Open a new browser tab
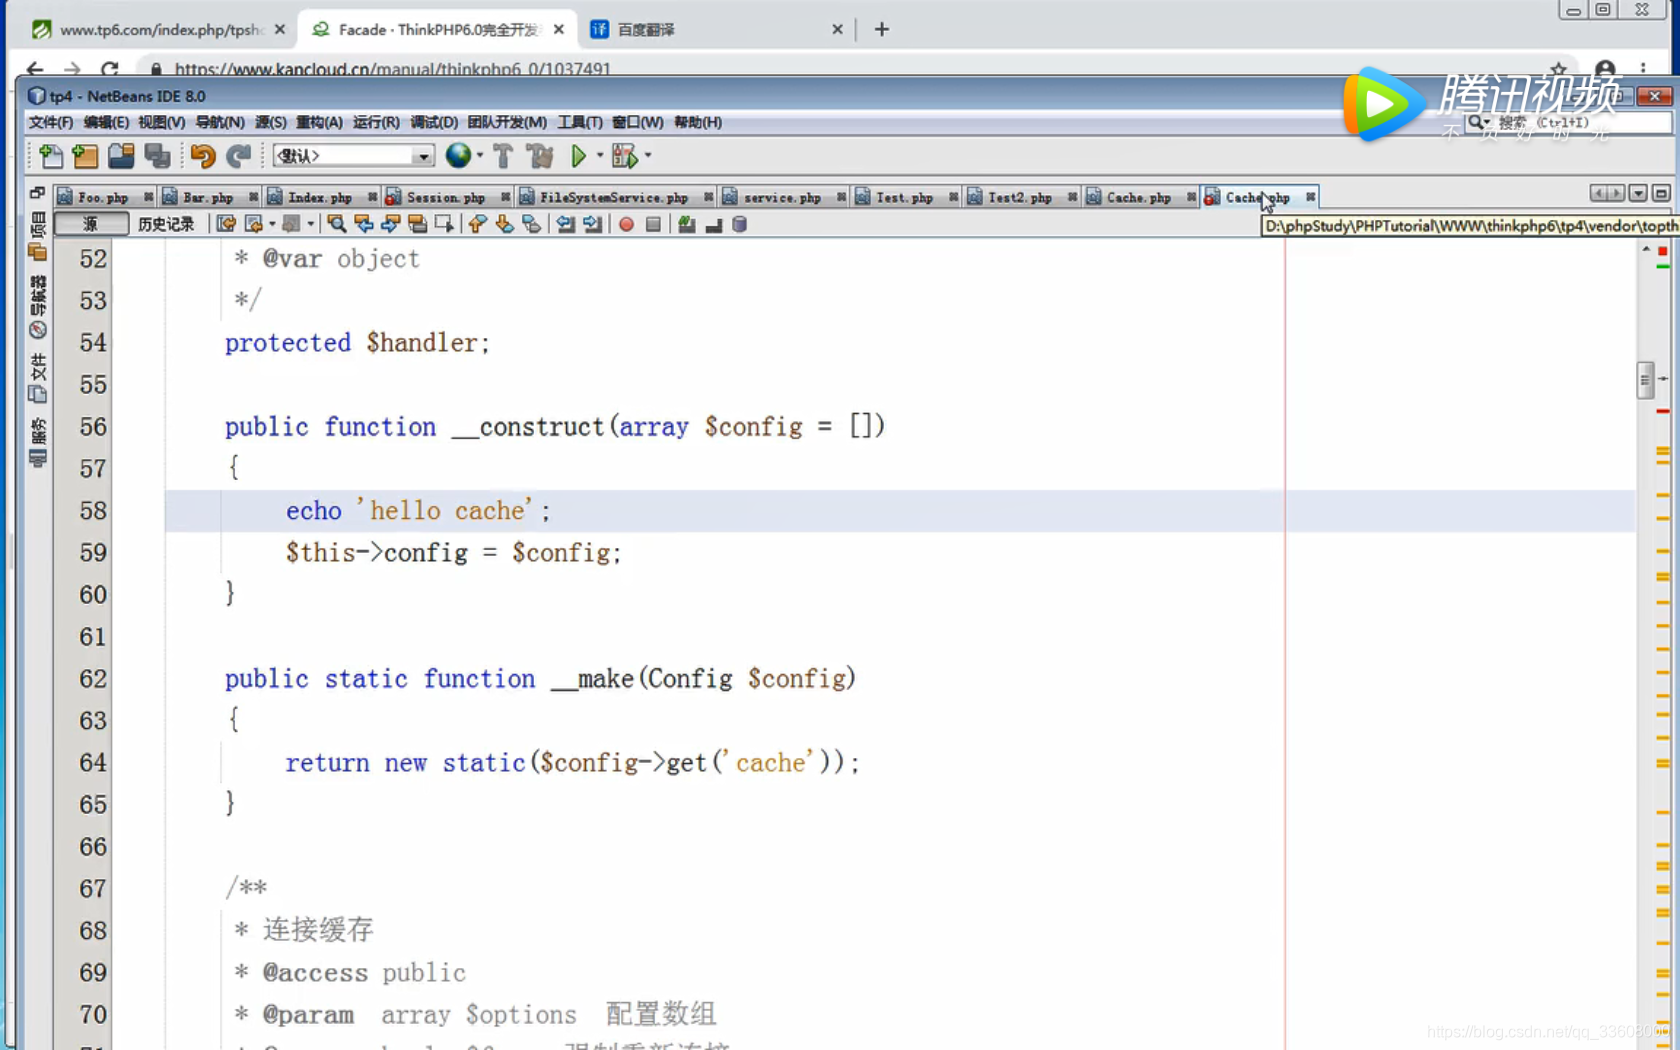 pos(881,29)
